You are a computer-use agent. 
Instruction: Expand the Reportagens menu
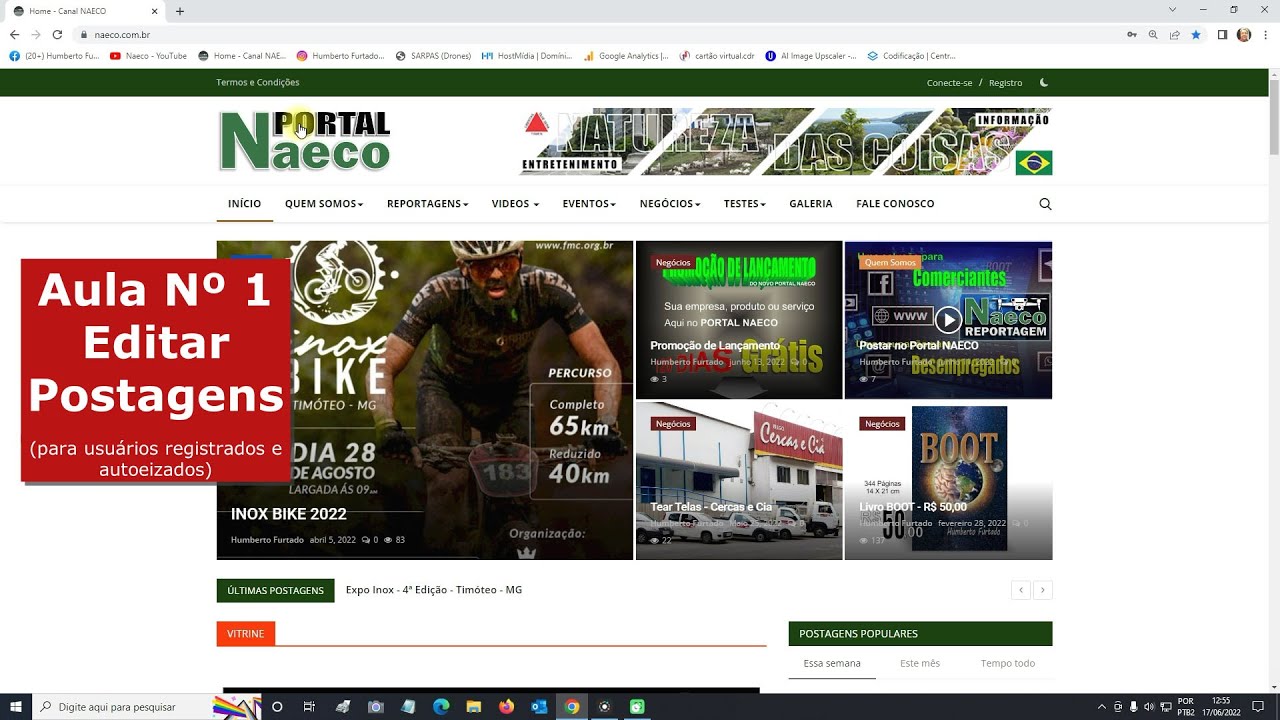[x=428, y=204]
